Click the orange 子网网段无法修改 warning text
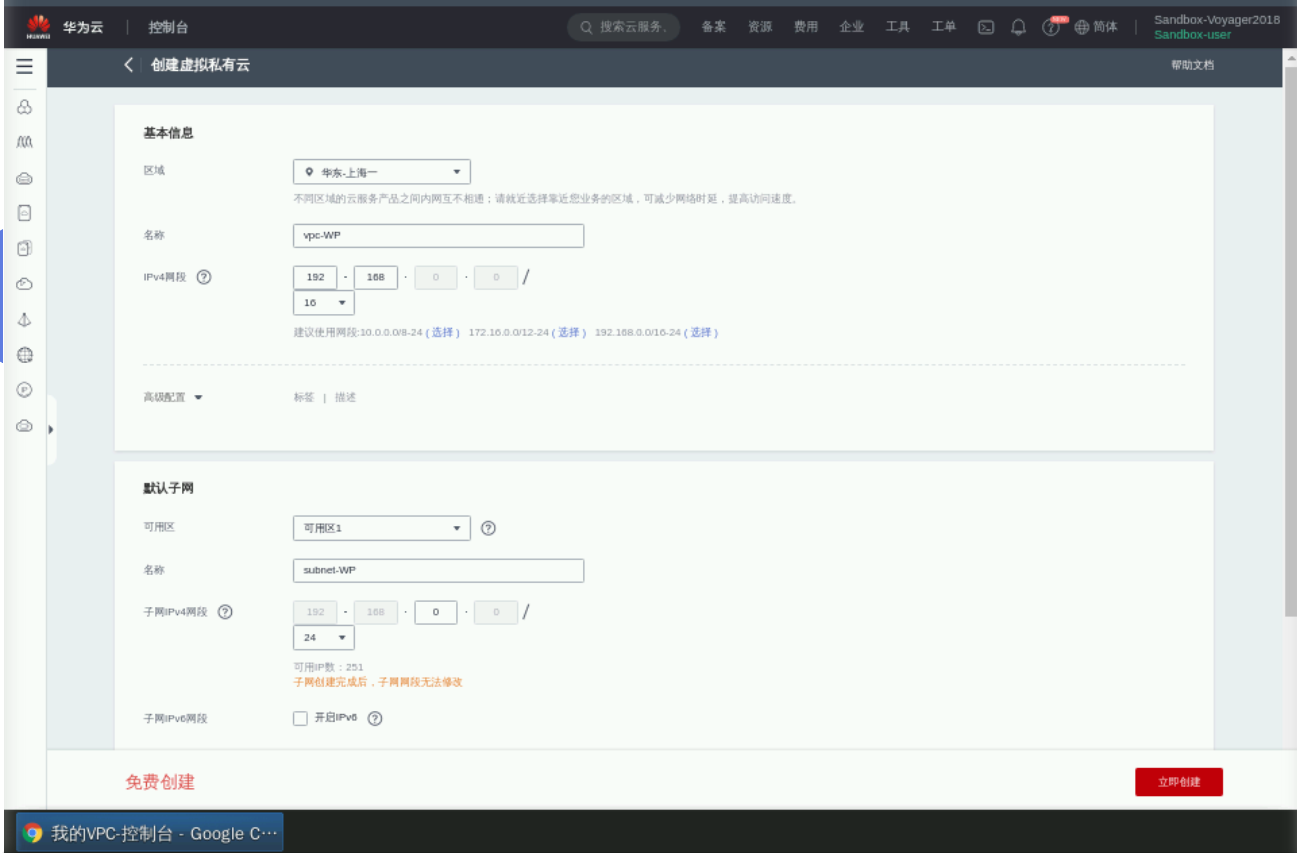 point(378,682)
